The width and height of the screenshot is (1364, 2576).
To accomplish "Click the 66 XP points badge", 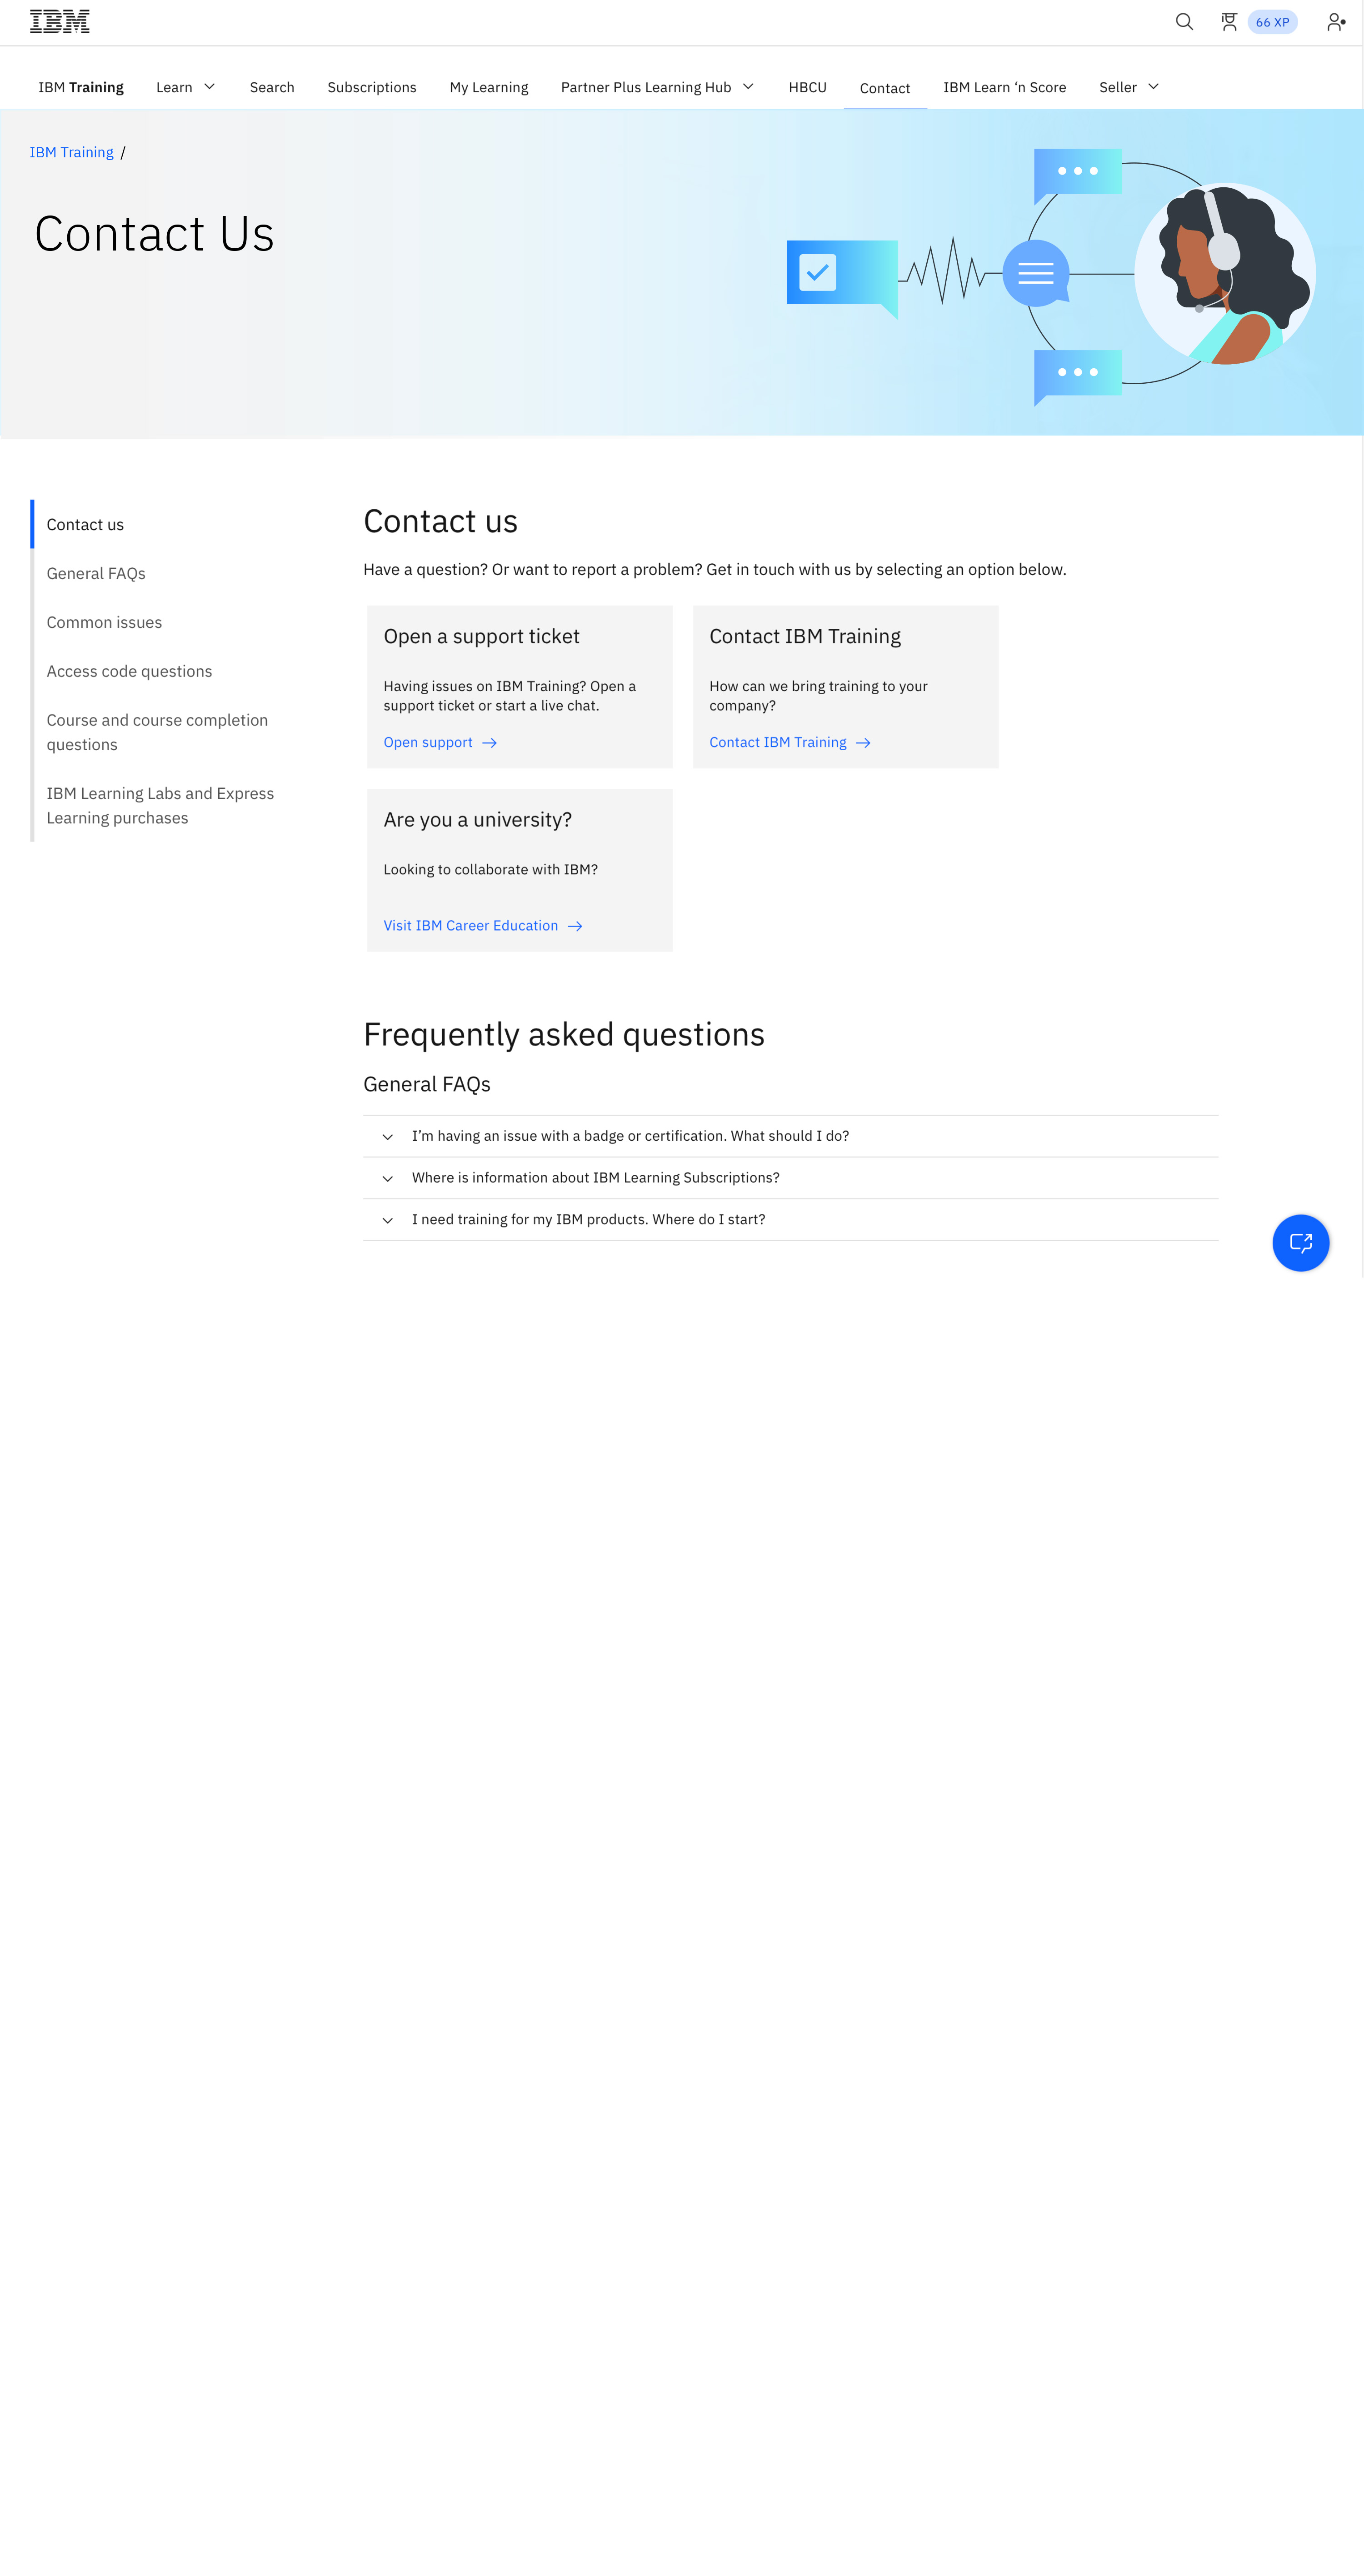I will [1272, 22].
